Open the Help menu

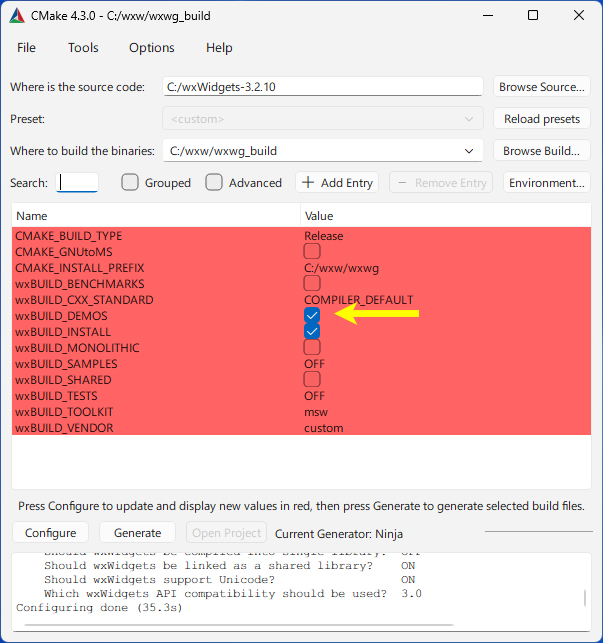click(x=219, y=48)
